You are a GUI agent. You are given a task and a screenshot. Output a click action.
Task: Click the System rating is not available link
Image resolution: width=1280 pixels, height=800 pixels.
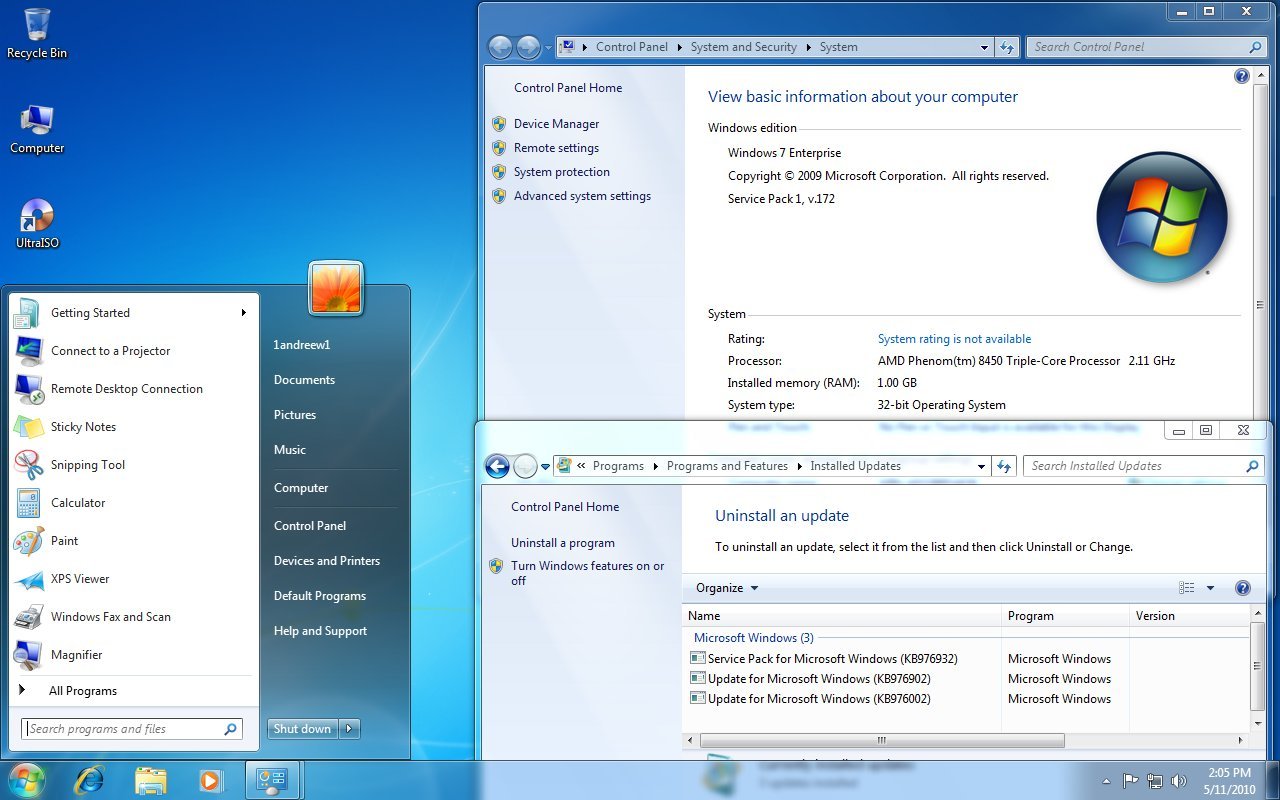click(954, 339)
